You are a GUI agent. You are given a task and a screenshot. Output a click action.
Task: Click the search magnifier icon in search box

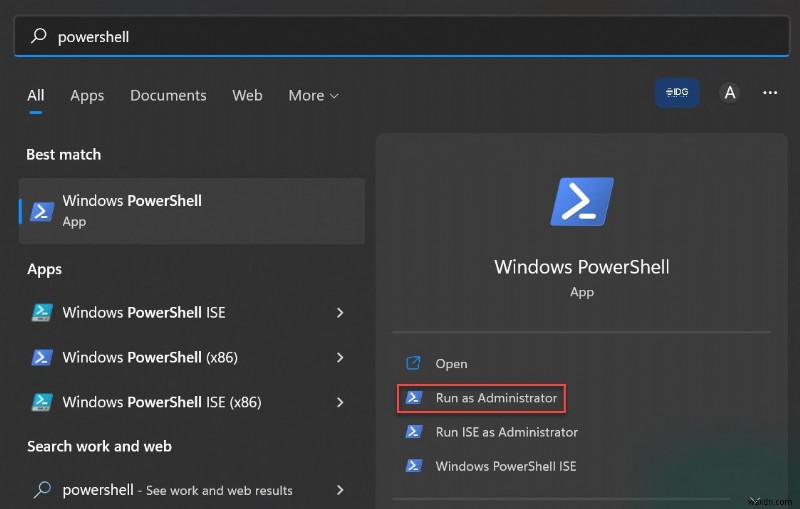pos(39,36)
